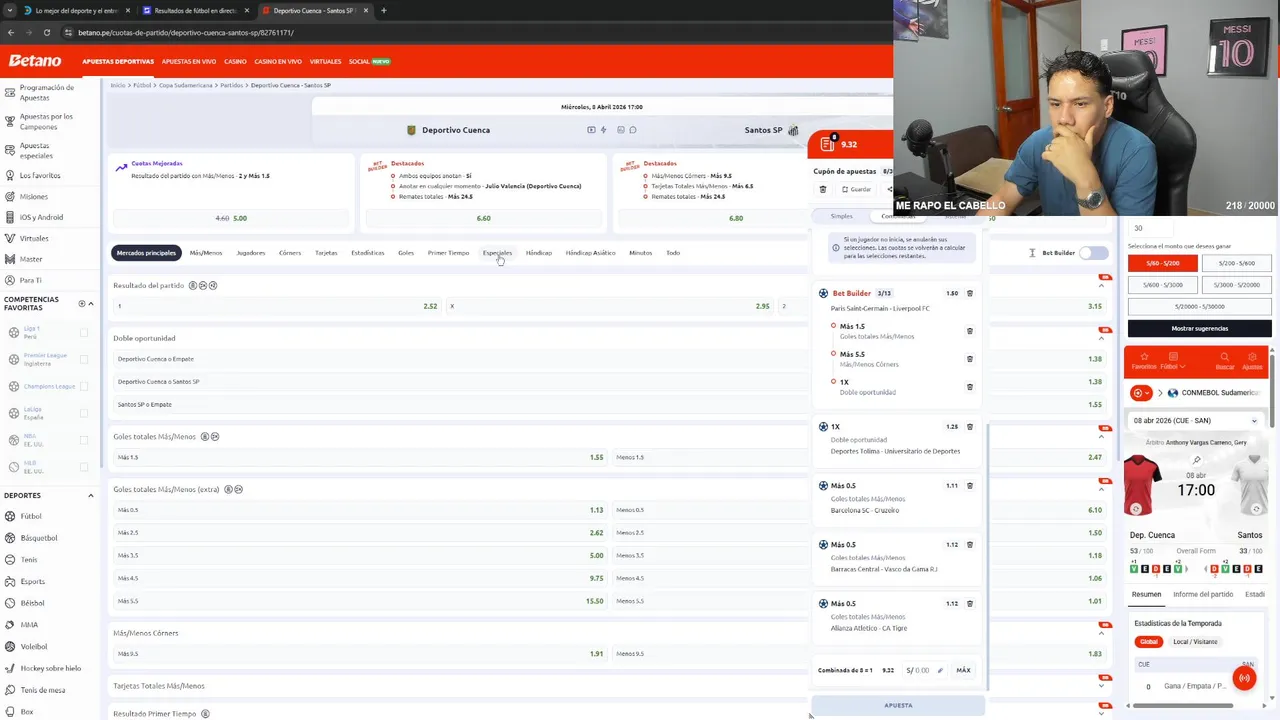Remove the Más 1.5 leg with its trash icon

[x=969, y=331]
